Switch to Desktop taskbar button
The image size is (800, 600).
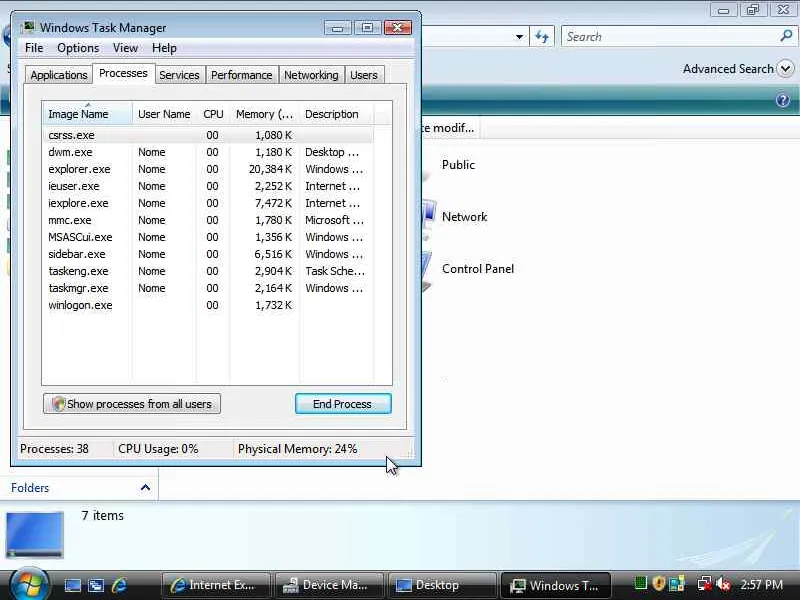[x=442, y=585]
